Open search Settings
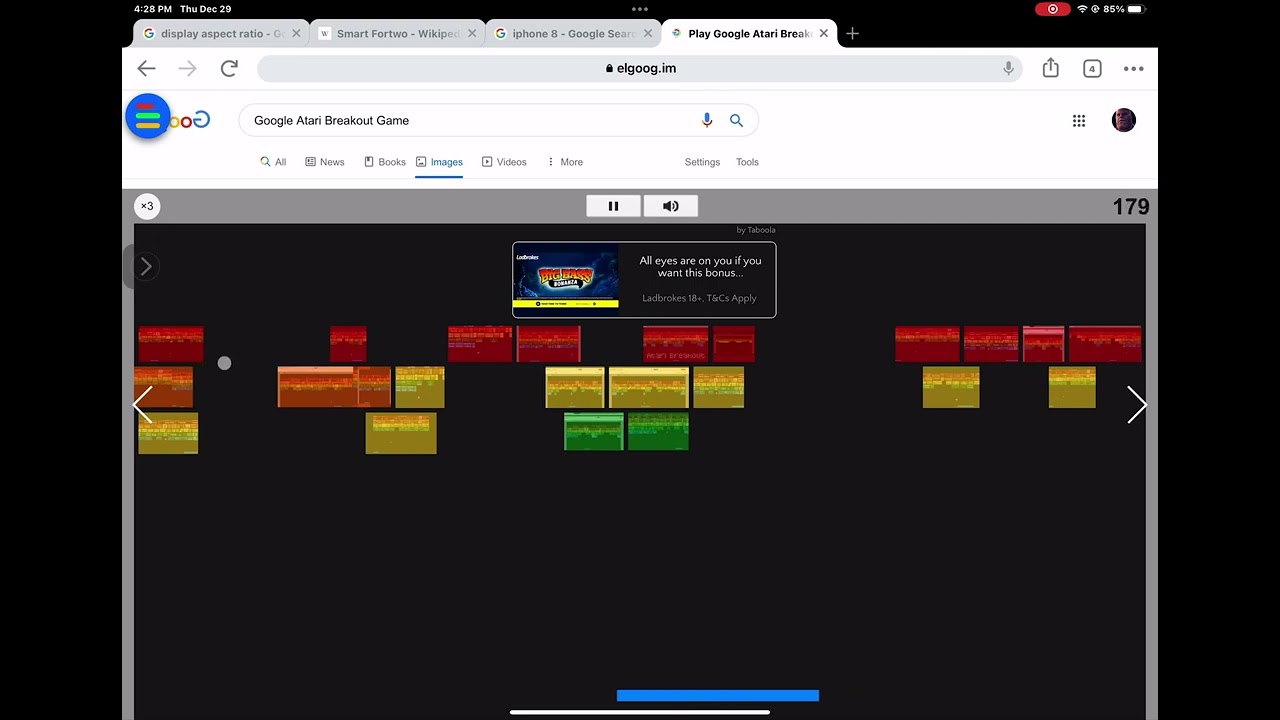Image resolution: width=1280 pixels, height=720 pixels. coord(702,162)
